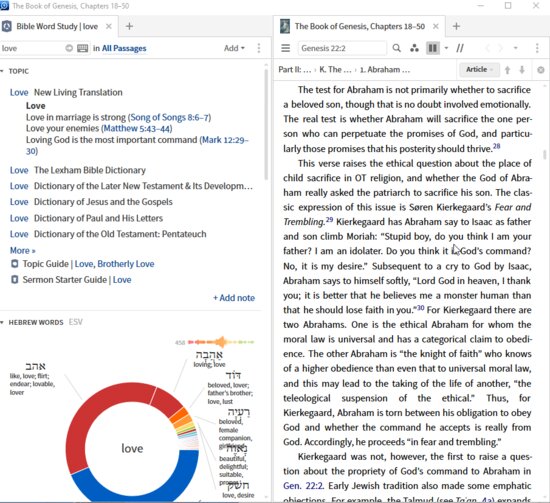Open Matthew 5:43–44 reference

(137, 128)
